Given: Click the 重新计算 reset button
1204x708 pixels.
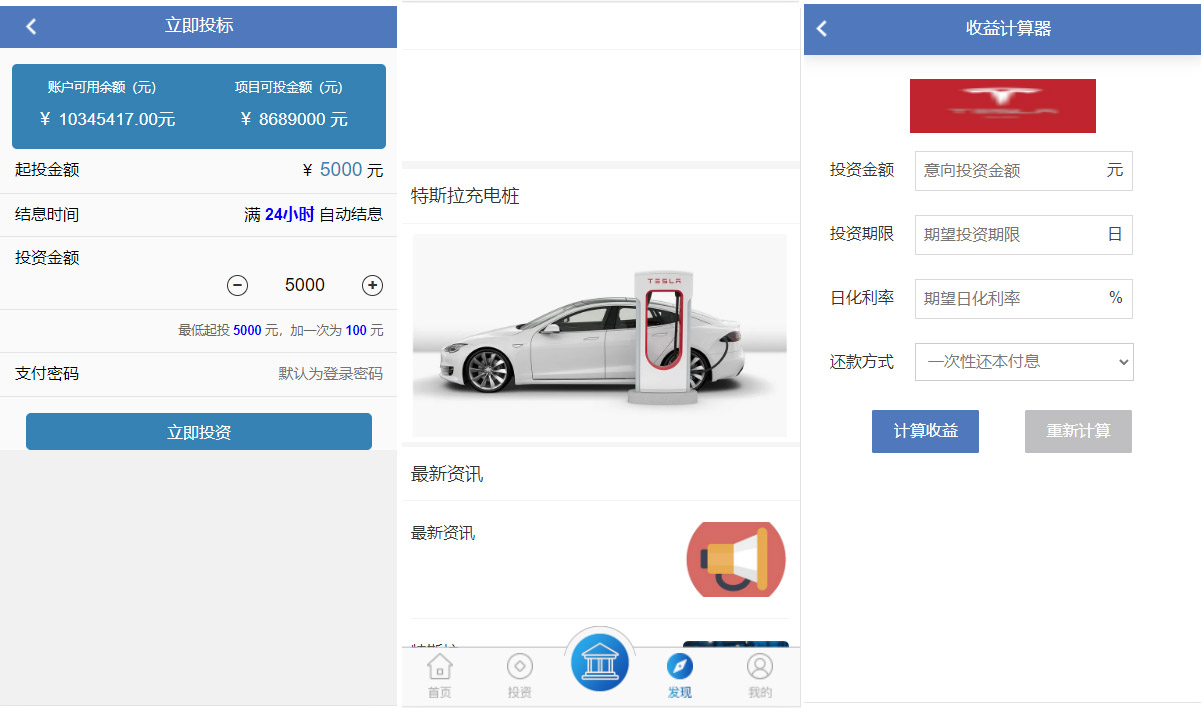Looking at the screenshot, I should tap(1078, 431).
